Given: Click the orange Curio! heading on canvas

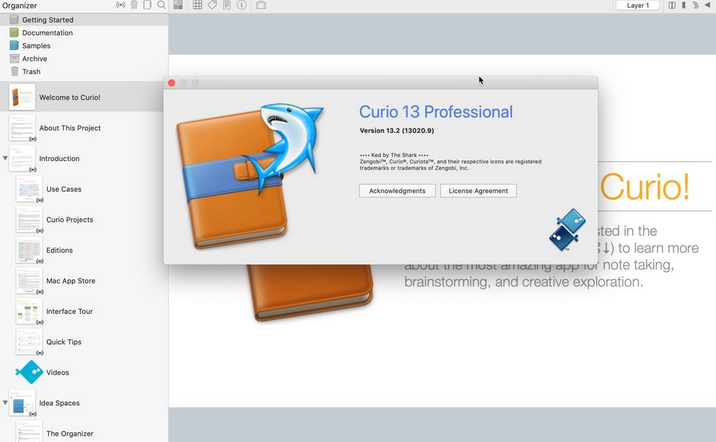Looking at the screenshot, I should [644, 187].
